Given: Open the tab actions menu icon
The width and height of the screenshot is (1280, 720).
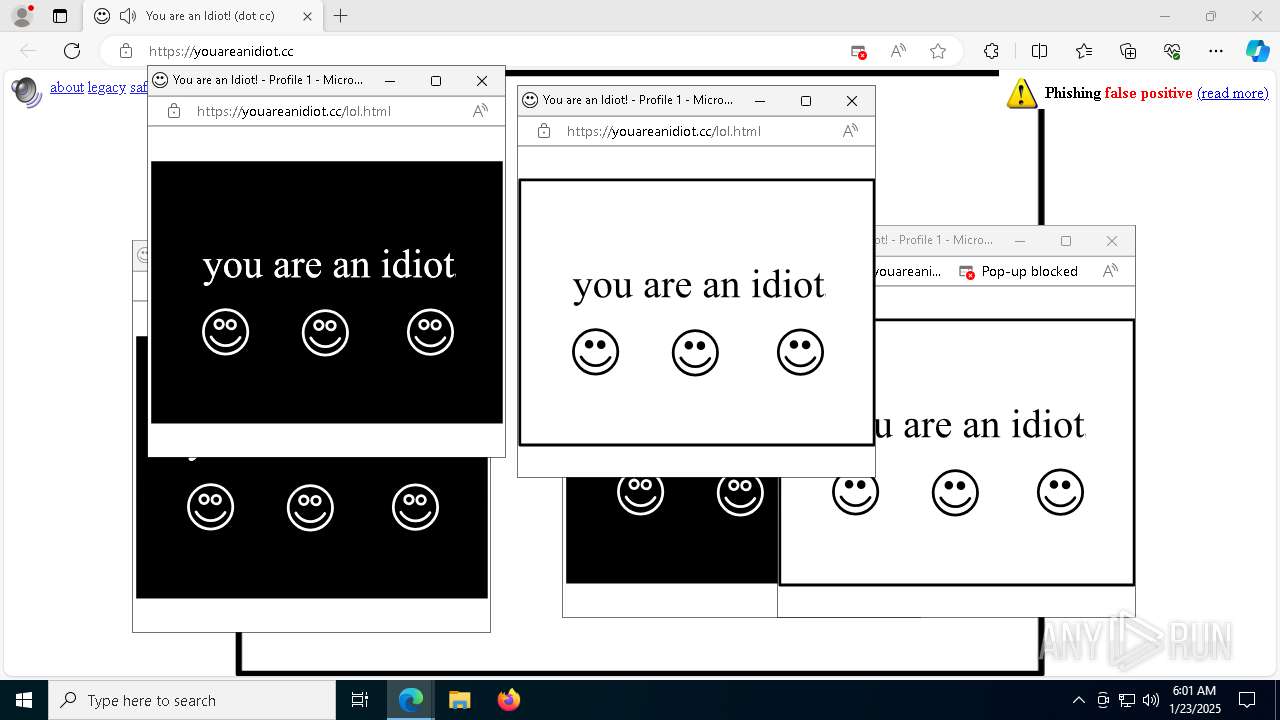Looking at the screenshot, I should pyautogui.click(x=60, y=16).
